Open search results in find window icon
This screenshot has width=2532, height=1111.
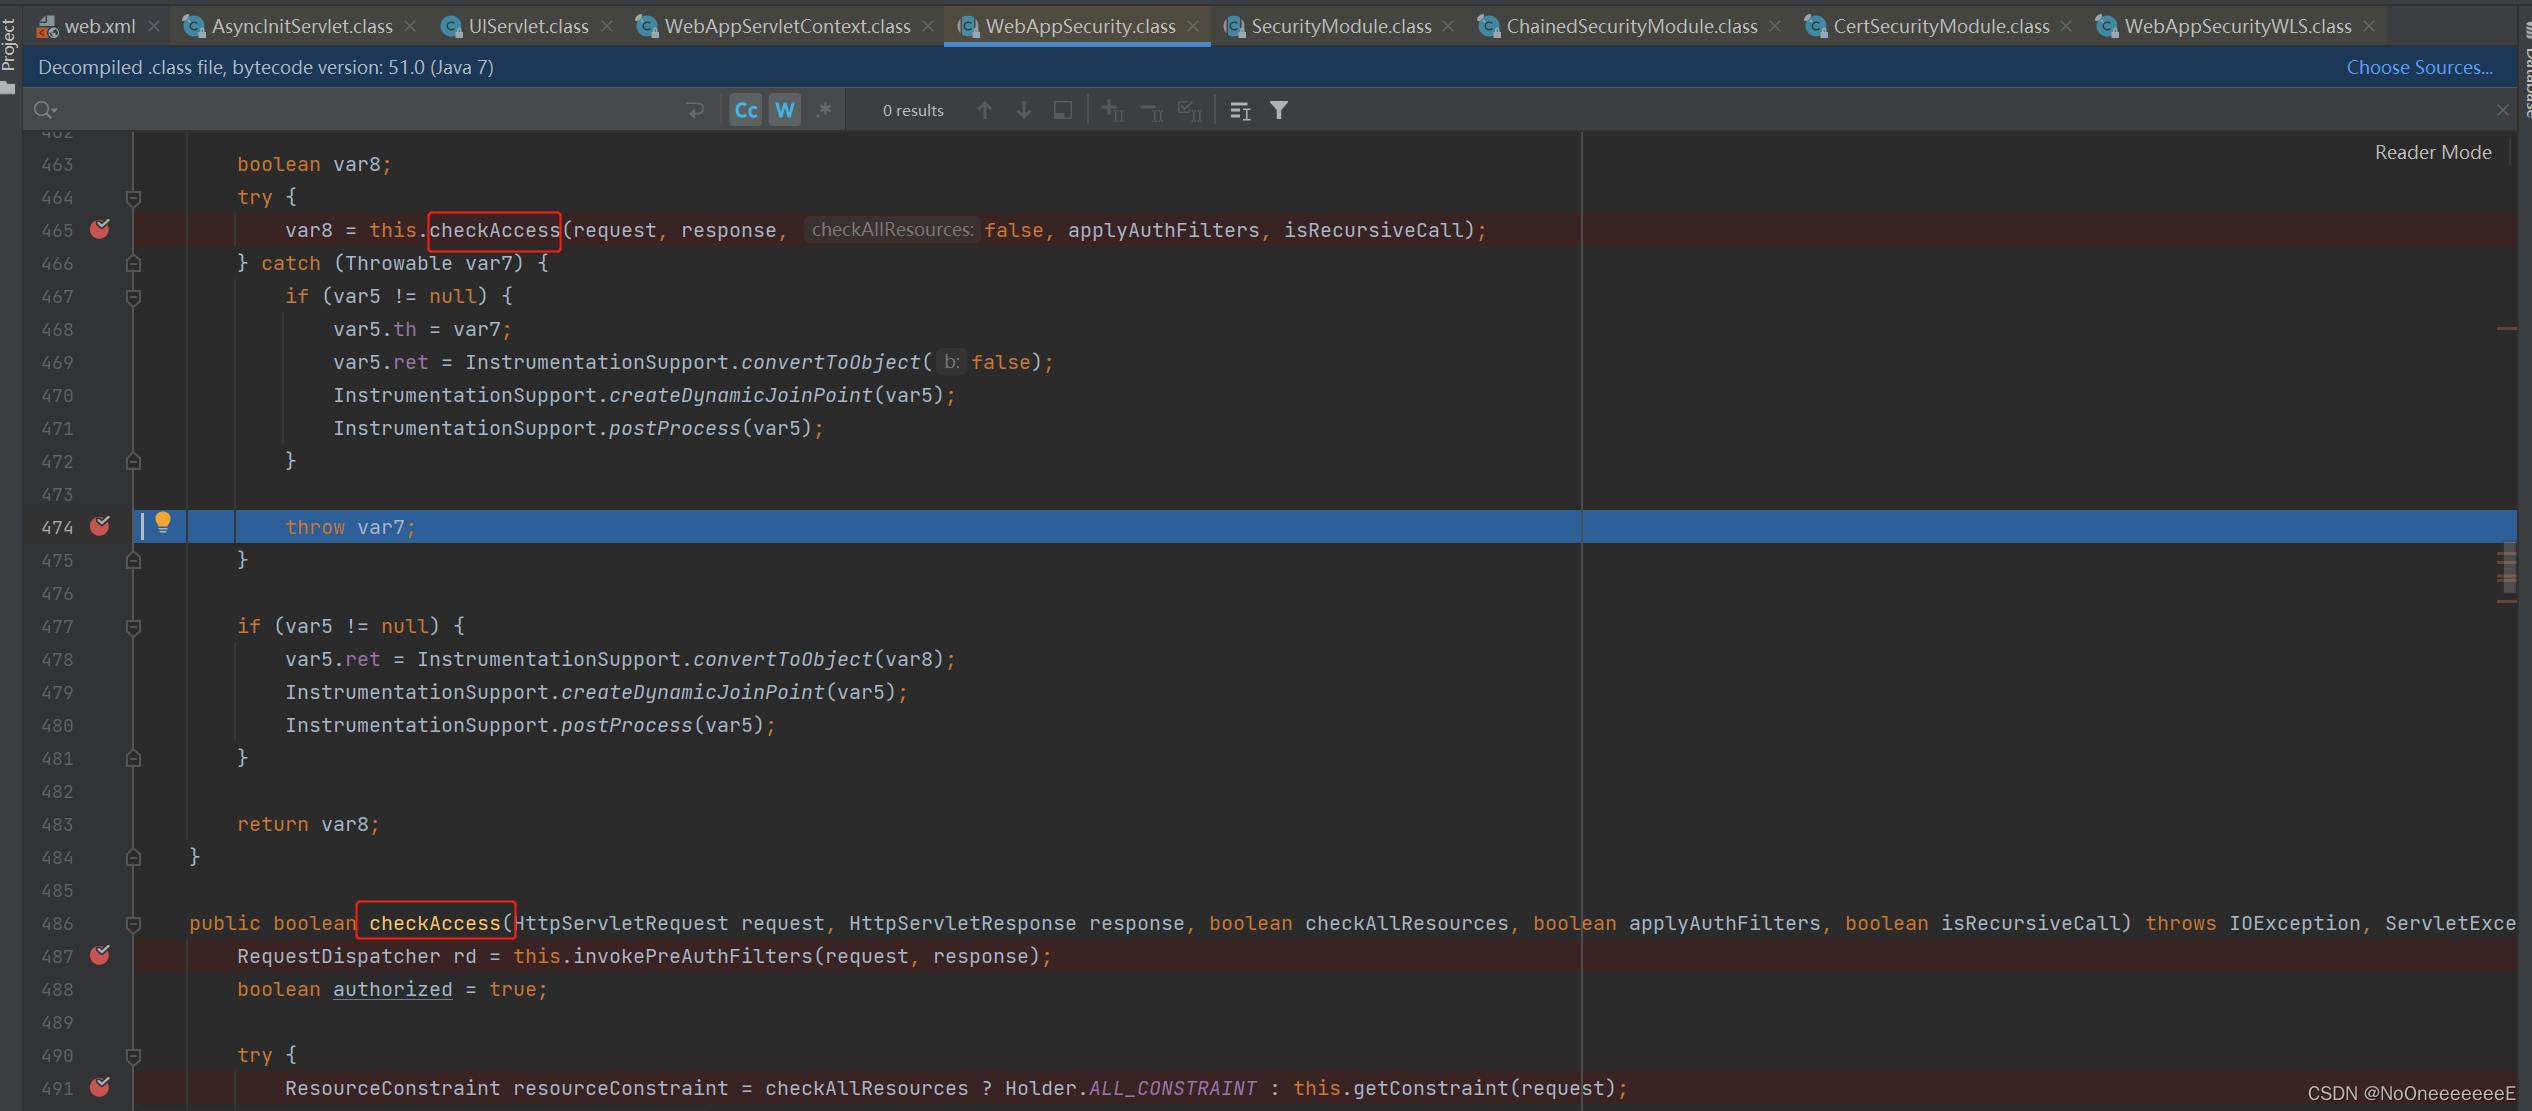[1240, 111]
